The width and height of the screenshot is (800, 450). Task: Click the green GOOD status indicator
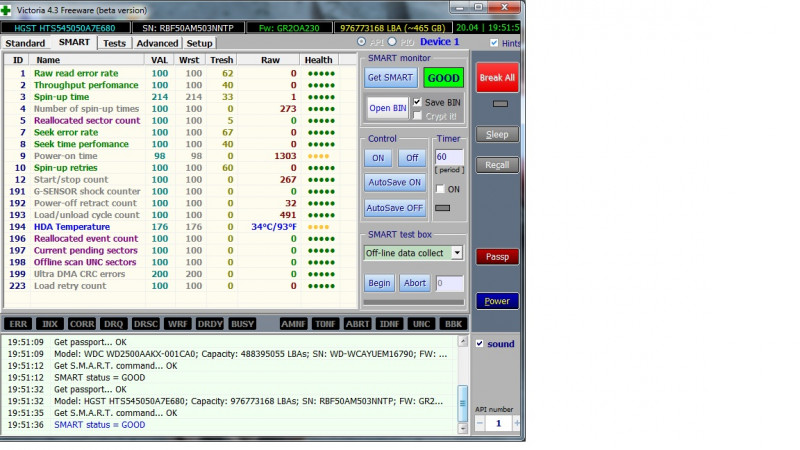pos(443,77)
